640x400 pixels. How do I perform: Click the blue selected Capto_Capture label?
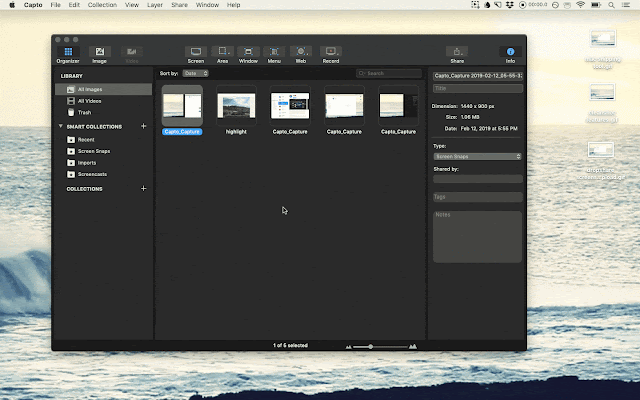point(182,131)
